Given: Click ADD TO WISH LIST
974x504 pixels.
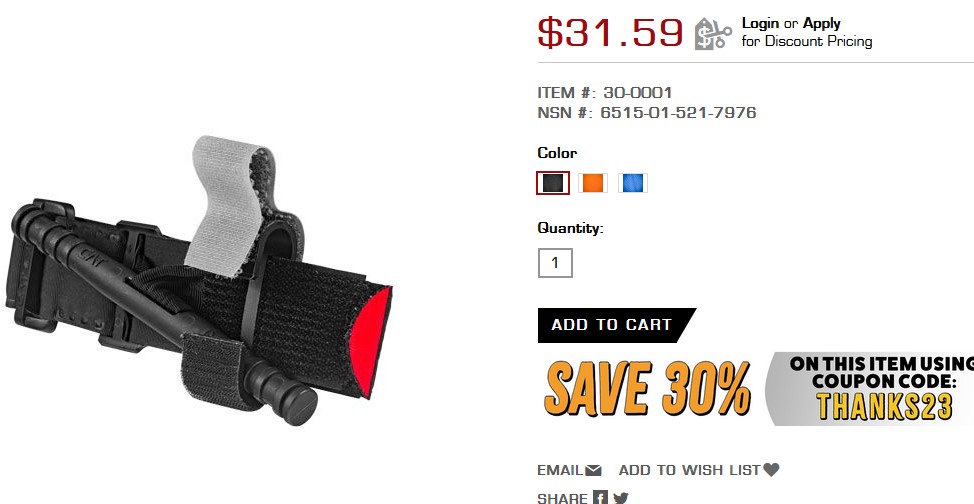Looking at the screenshot, I should pyautogui.click(x=690, y=470).
